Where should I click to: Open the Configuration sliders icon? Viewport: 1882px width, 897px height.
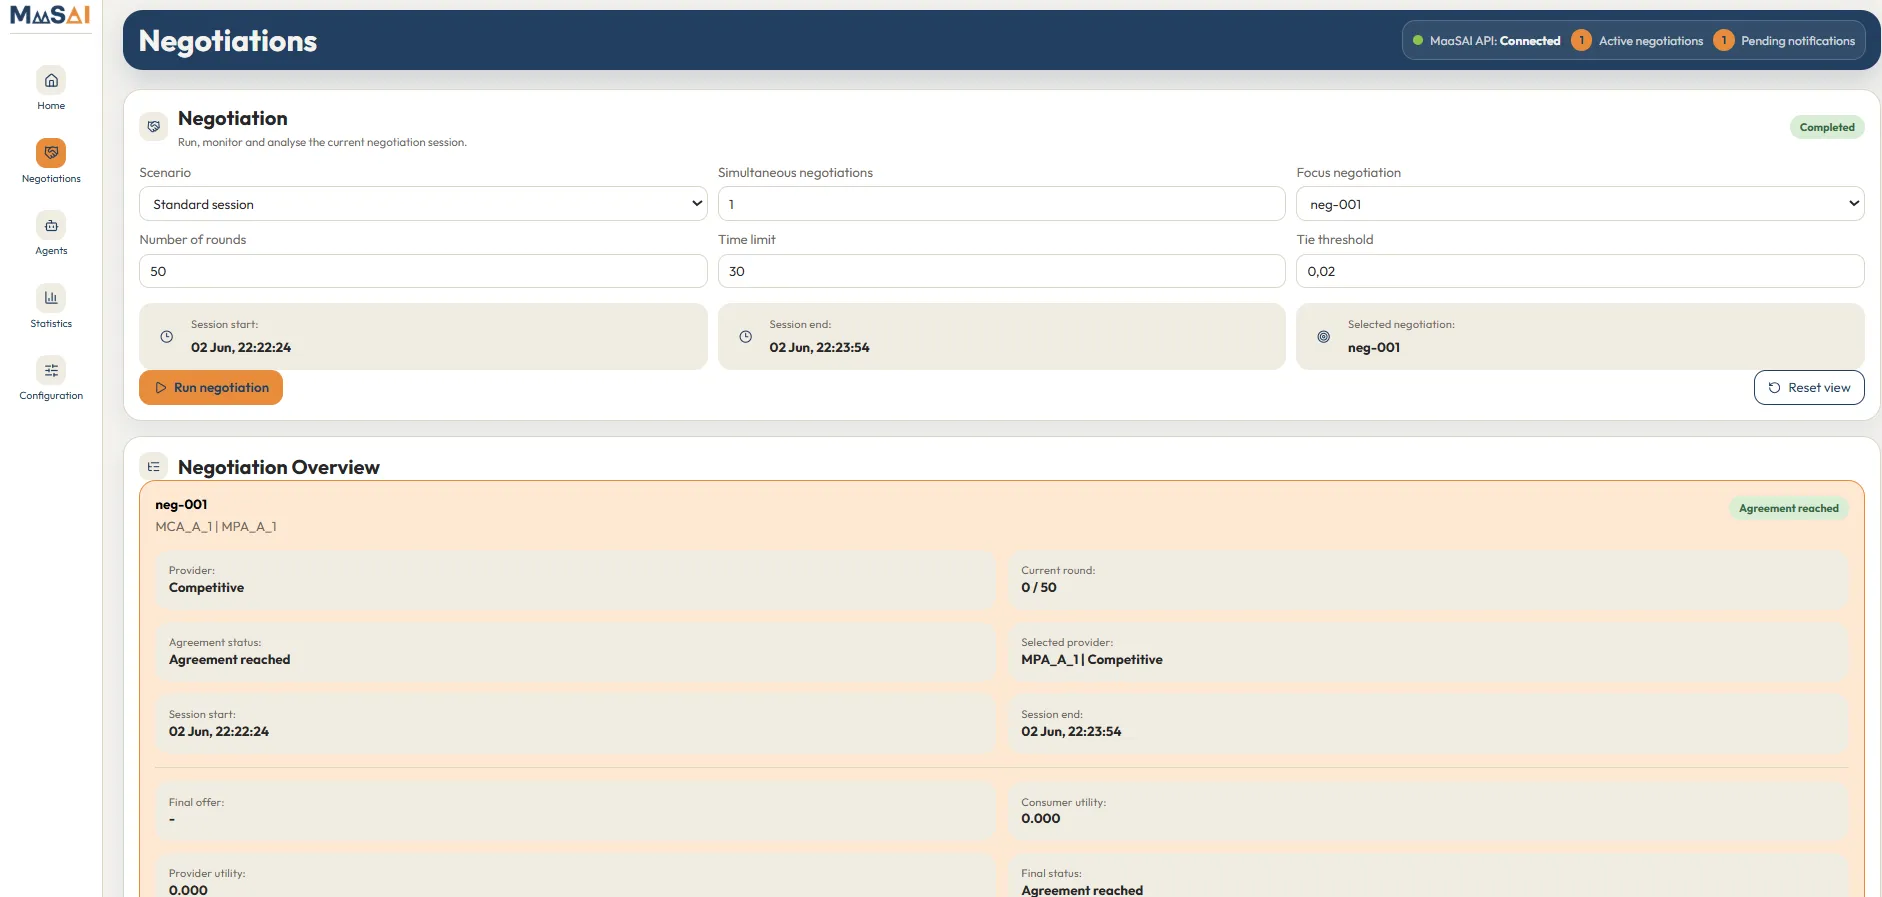point(51,370)
